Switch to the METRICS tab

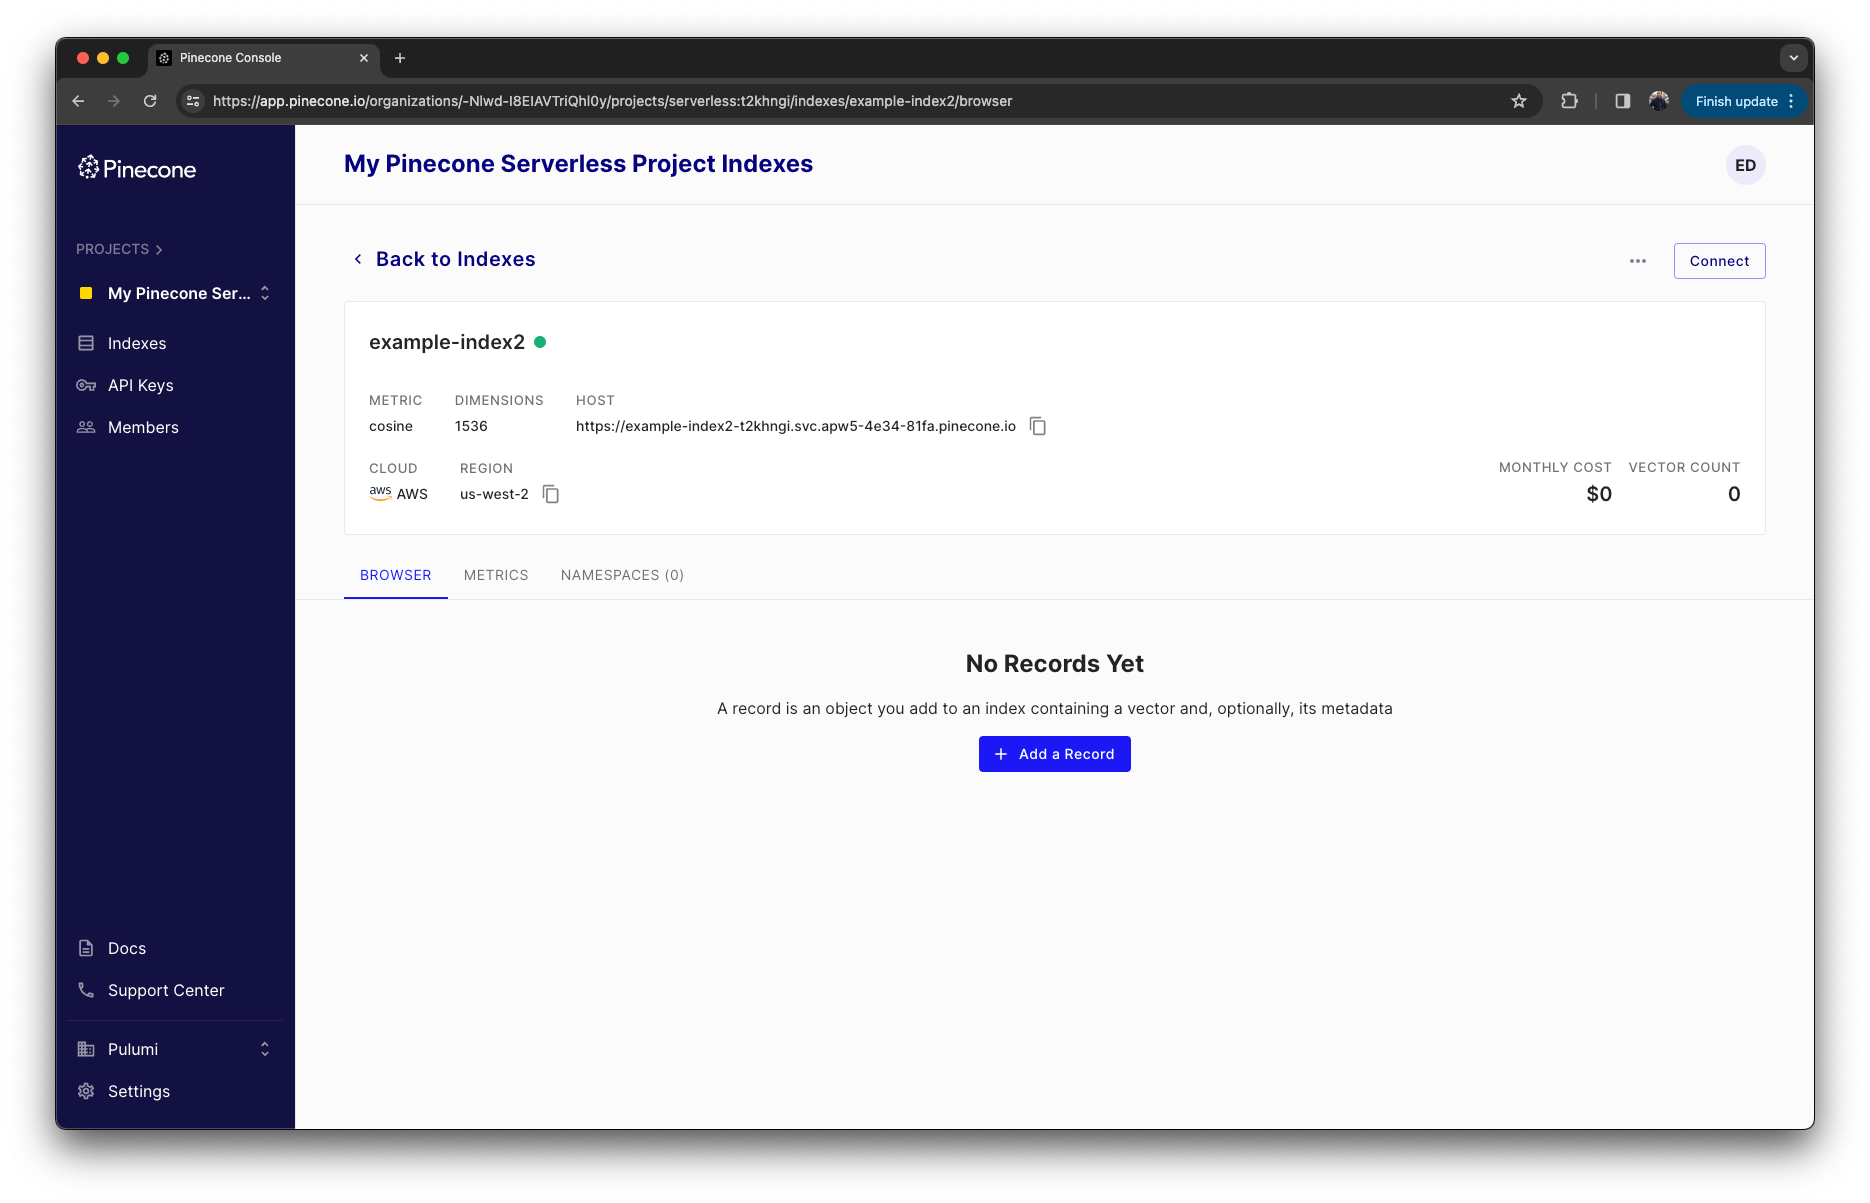pyautogui.click(x=496, y=575)
